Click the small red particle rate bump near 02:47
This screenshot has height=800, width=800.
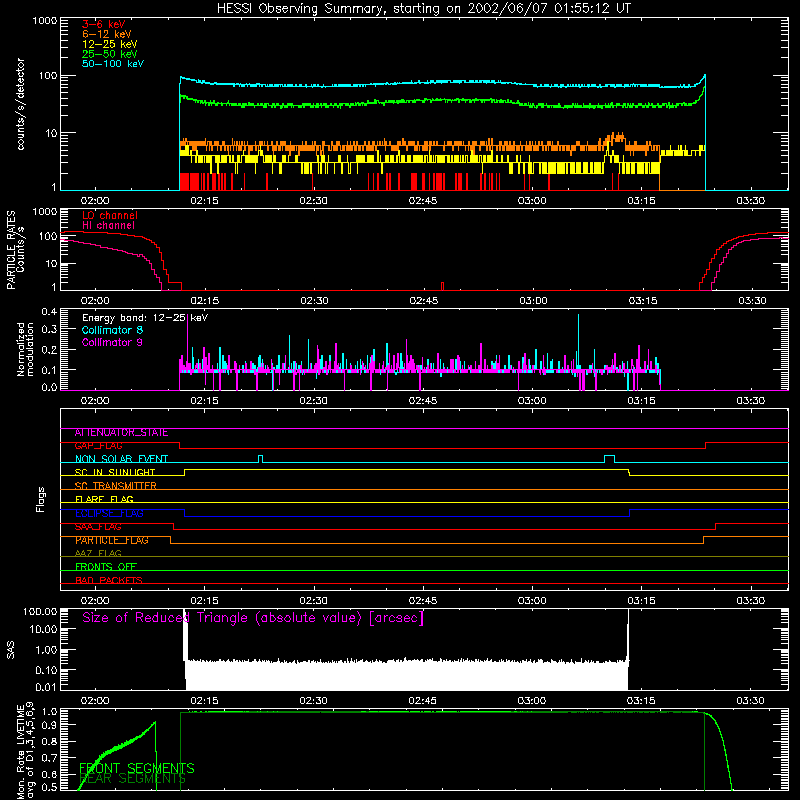(442, 286)
